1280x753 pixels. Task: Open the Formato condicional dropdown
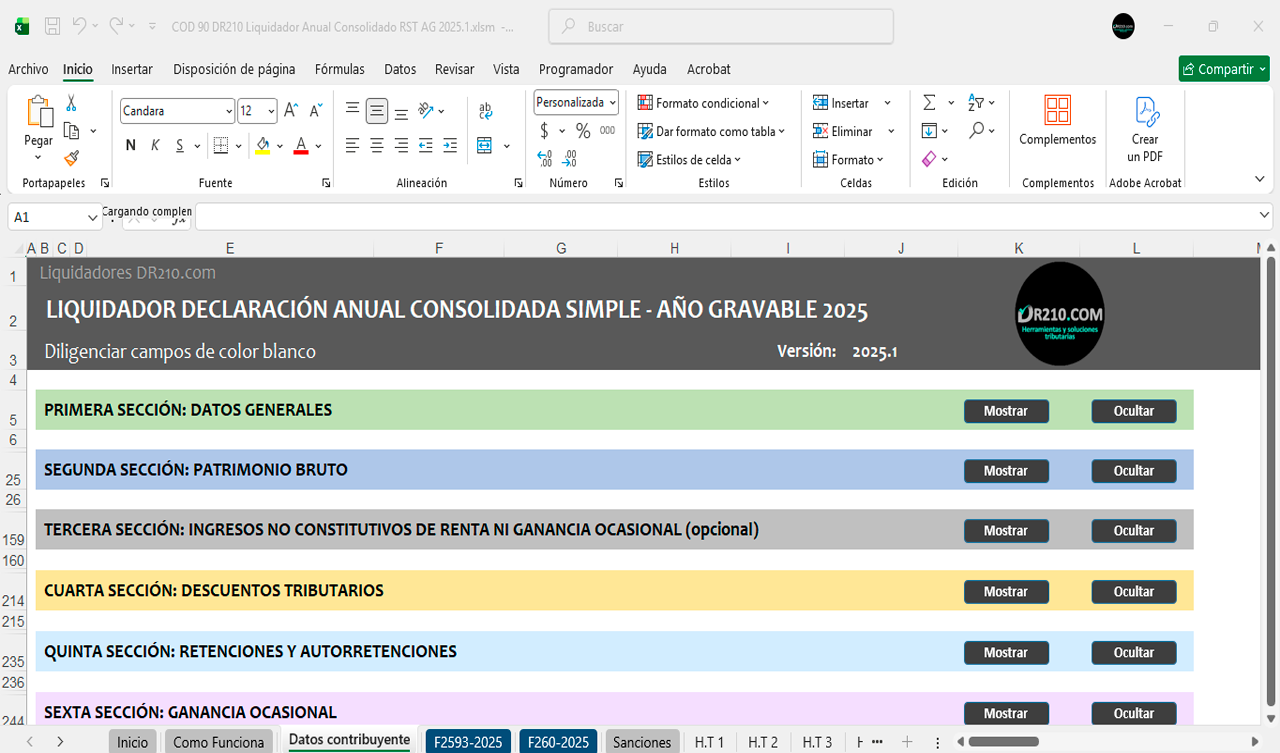click(704, 103)
